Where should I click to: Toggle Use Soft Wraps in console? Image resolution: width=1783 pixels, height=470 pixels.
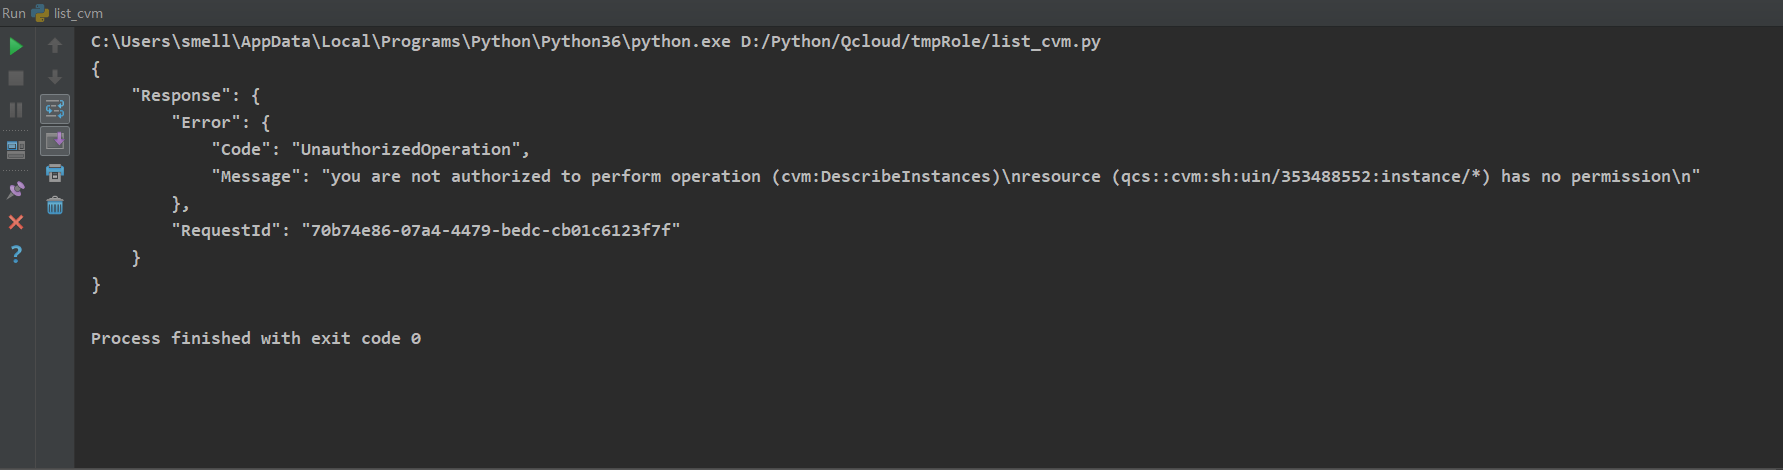point(55,109)
